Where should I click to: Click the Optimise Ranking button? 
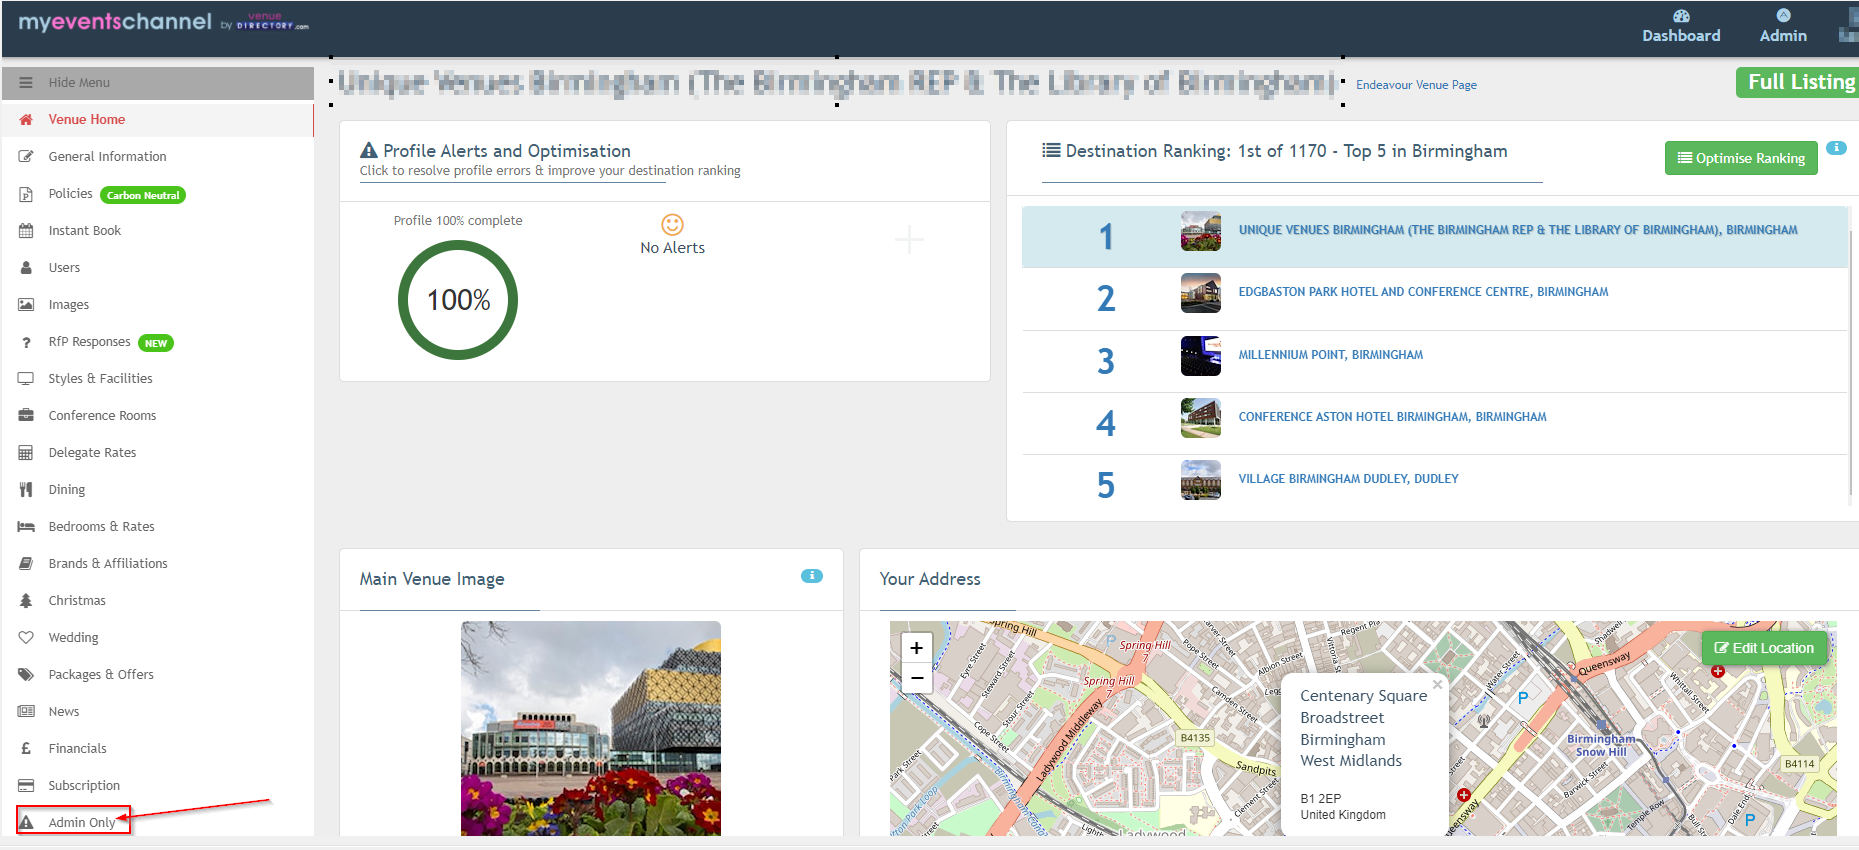[x=1741, y=158]
